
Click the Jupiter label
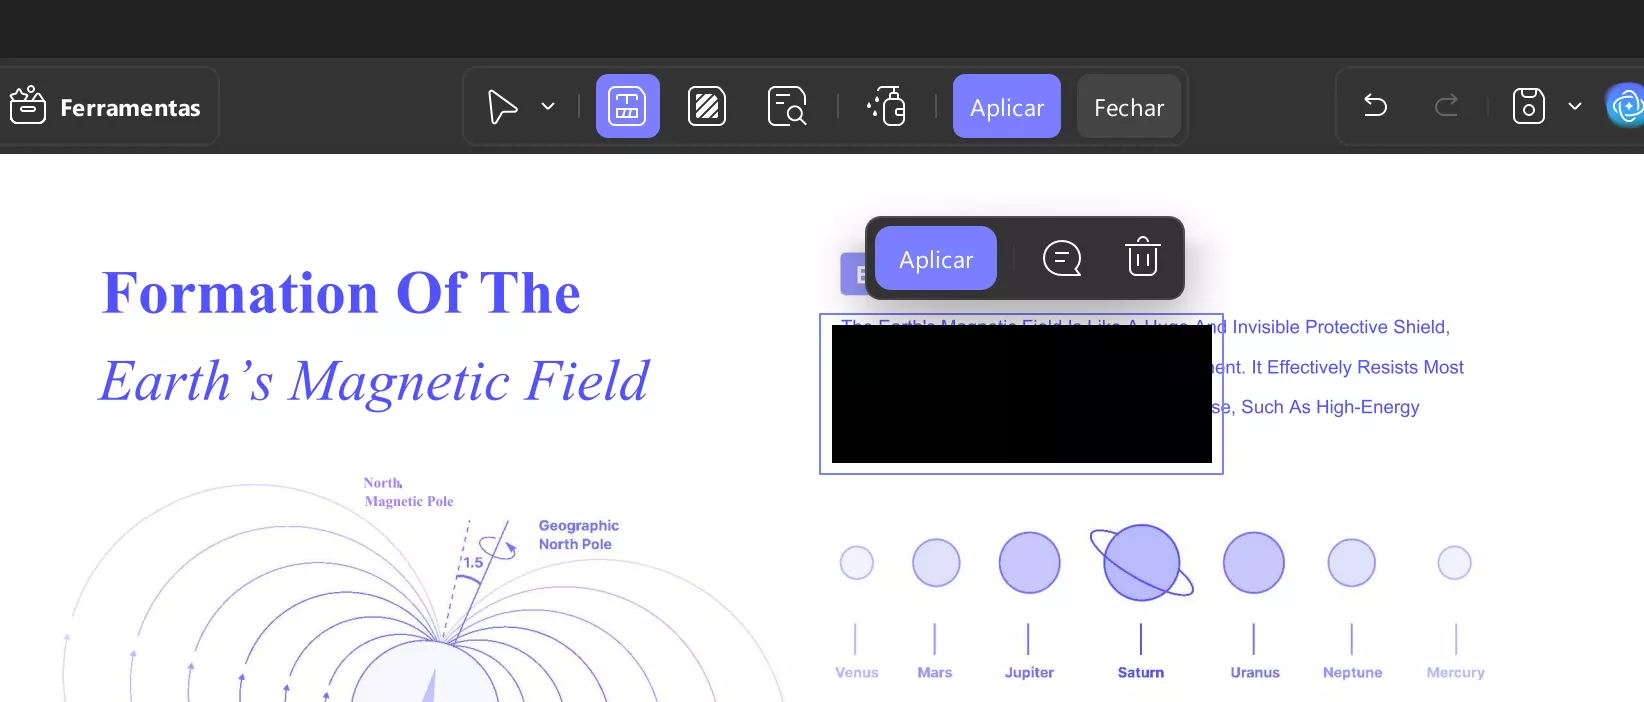click(x=1029, y=672)
